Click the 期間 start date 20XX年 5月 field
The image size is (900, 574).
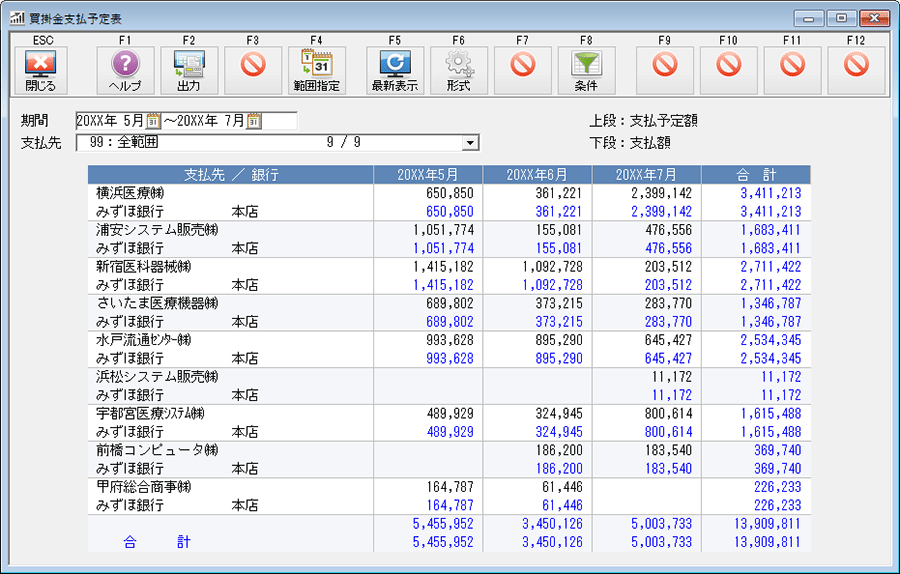[x=111, y=121]
